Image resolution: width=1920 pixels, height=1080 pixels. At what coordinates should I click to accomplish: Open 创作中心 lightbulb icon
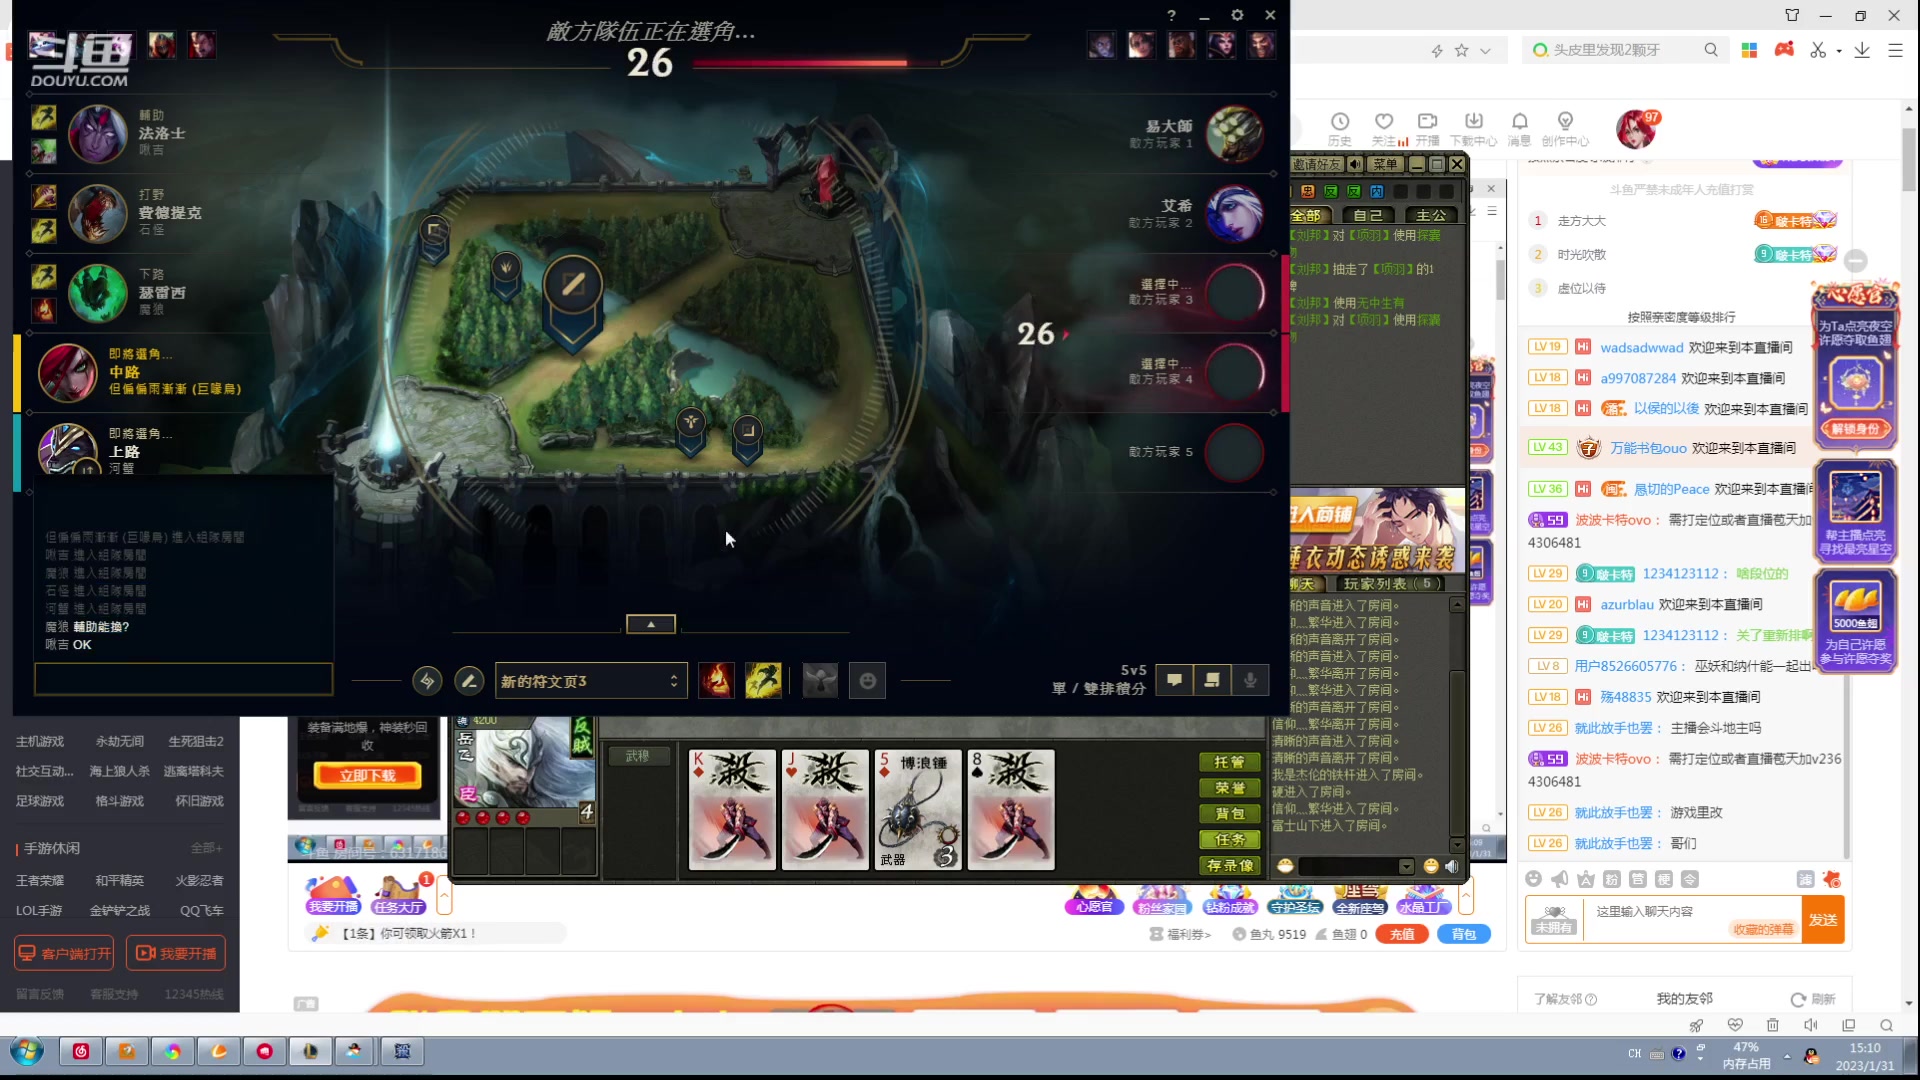coord(1565,129)
